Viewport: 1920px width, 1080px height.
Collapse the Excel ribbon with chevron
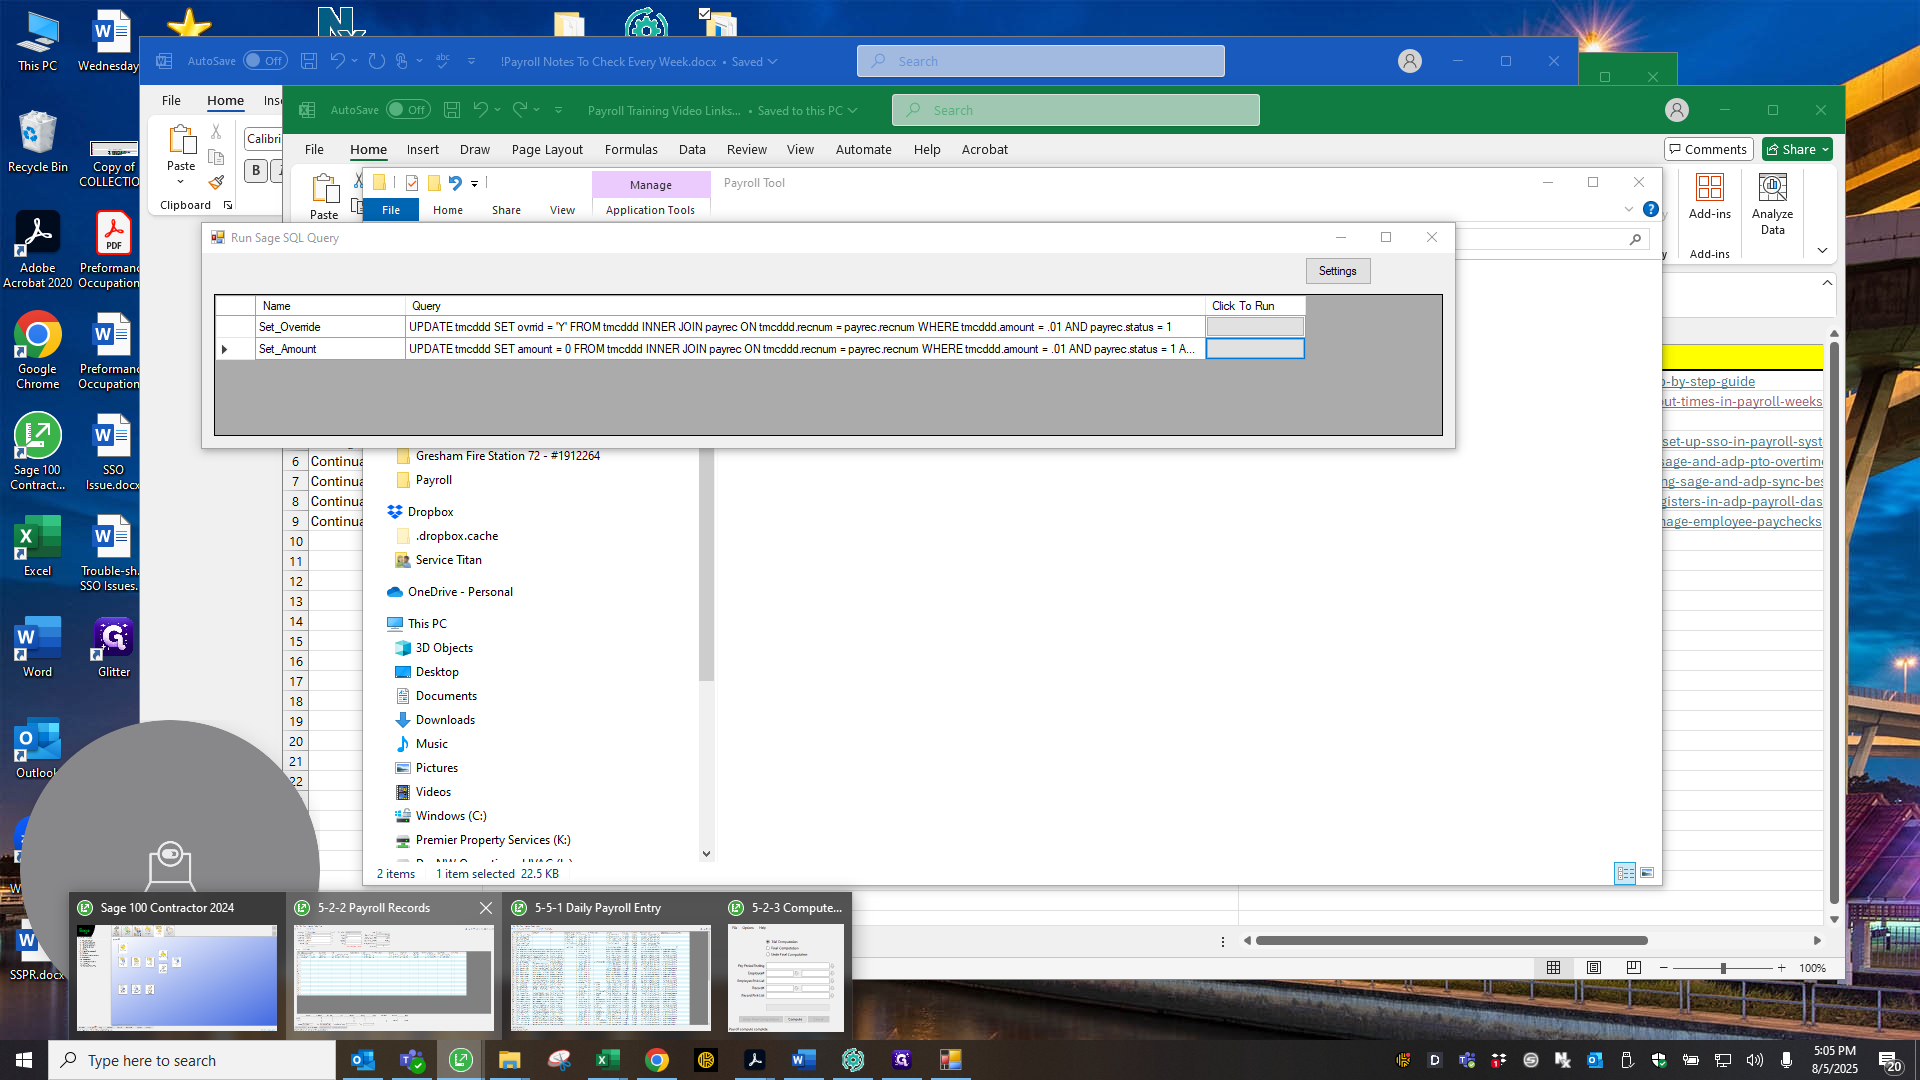pos(1822,250)
